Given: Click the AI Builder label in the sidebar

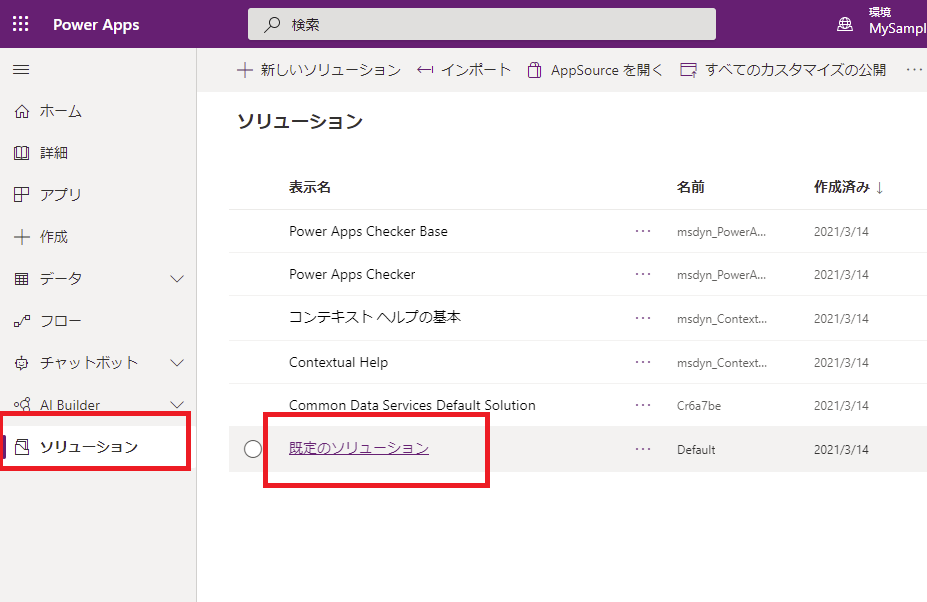Looking at the screenshot, I should click(70, 405).
